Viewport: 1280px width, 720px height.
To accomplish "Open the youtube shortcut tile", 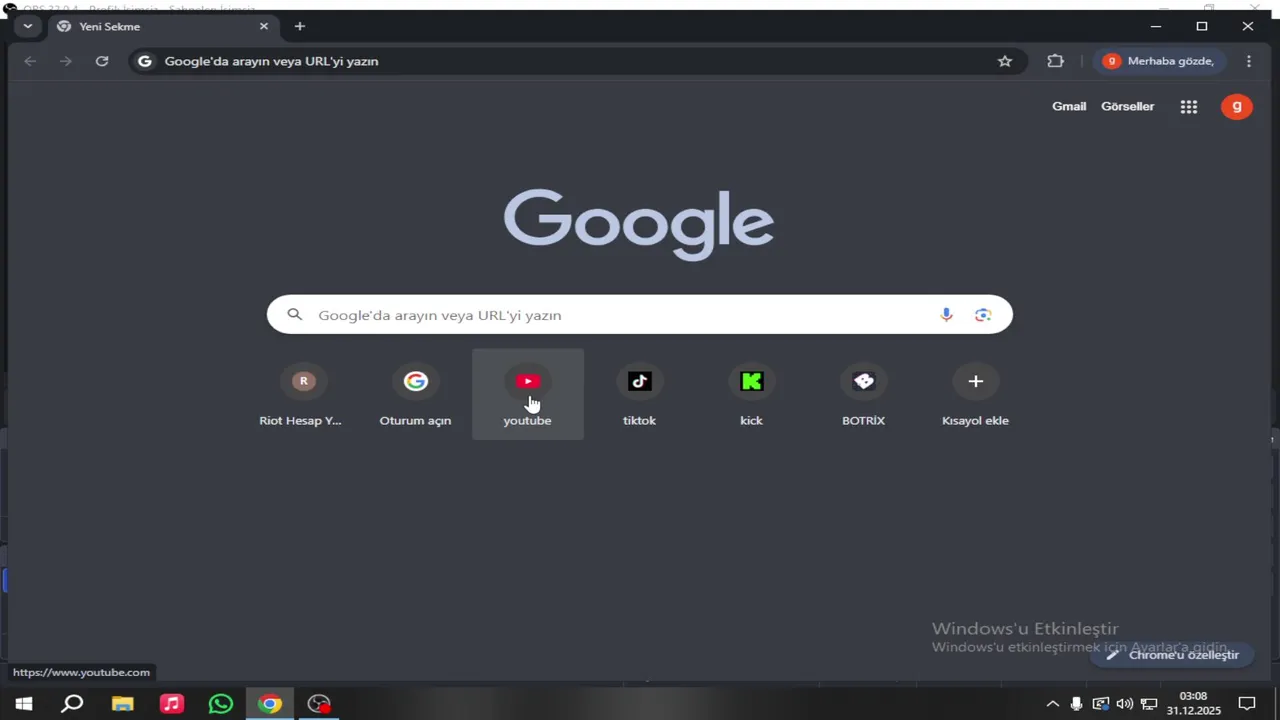I will pos(527,394).
